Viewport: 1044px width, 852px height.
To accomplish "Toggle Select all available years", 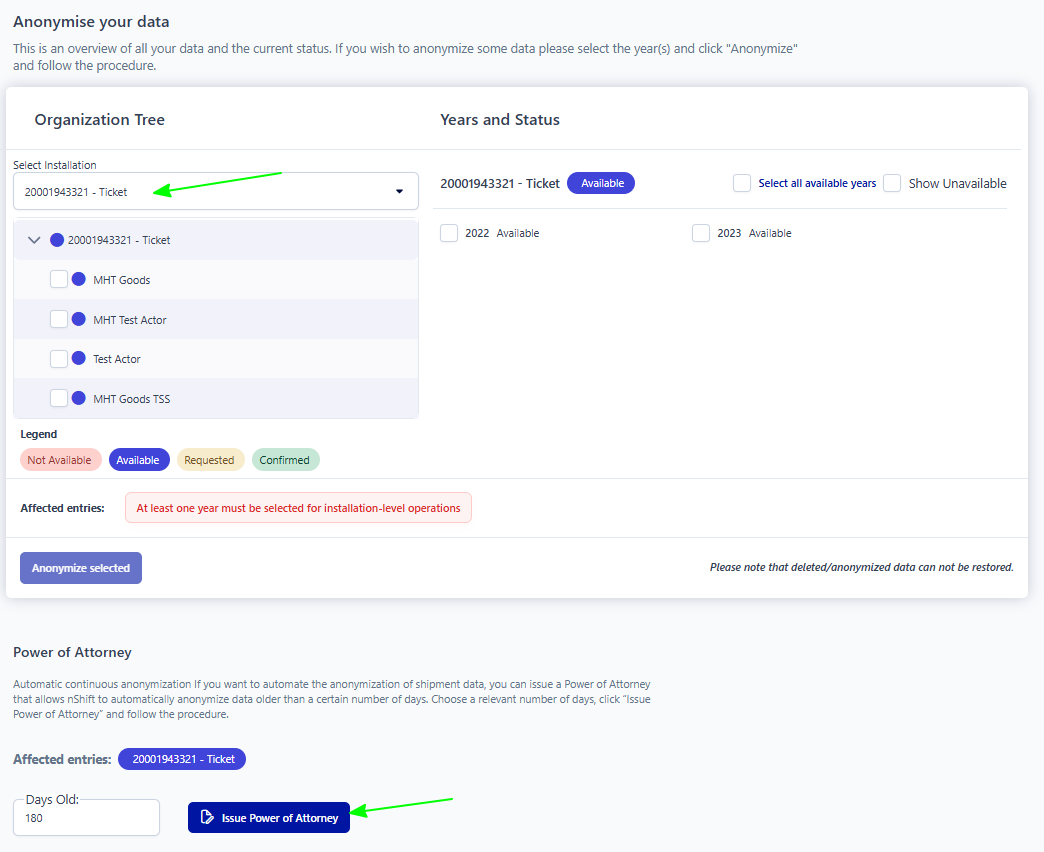I will (x=742, y=183).
